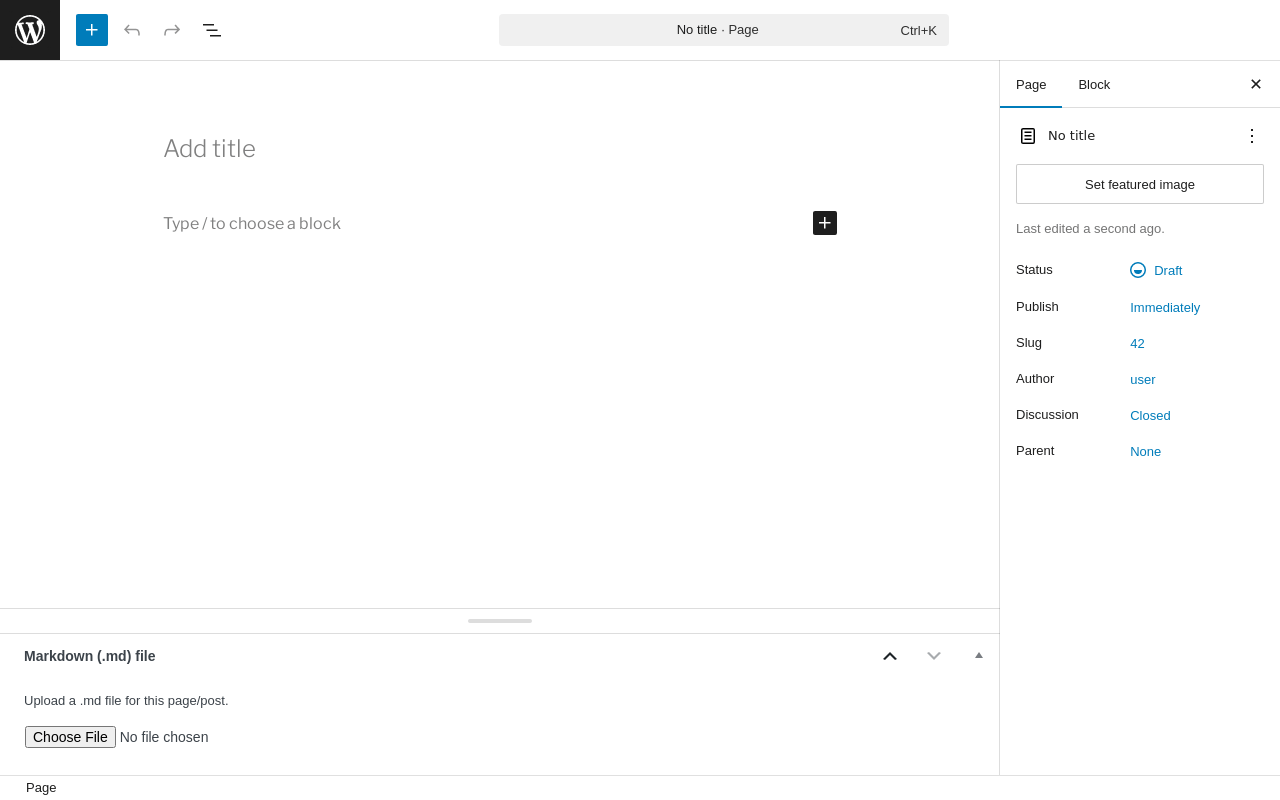Change publish date from Immediately
This screenshot has width=1280, height=800.
pos(1165,307)
